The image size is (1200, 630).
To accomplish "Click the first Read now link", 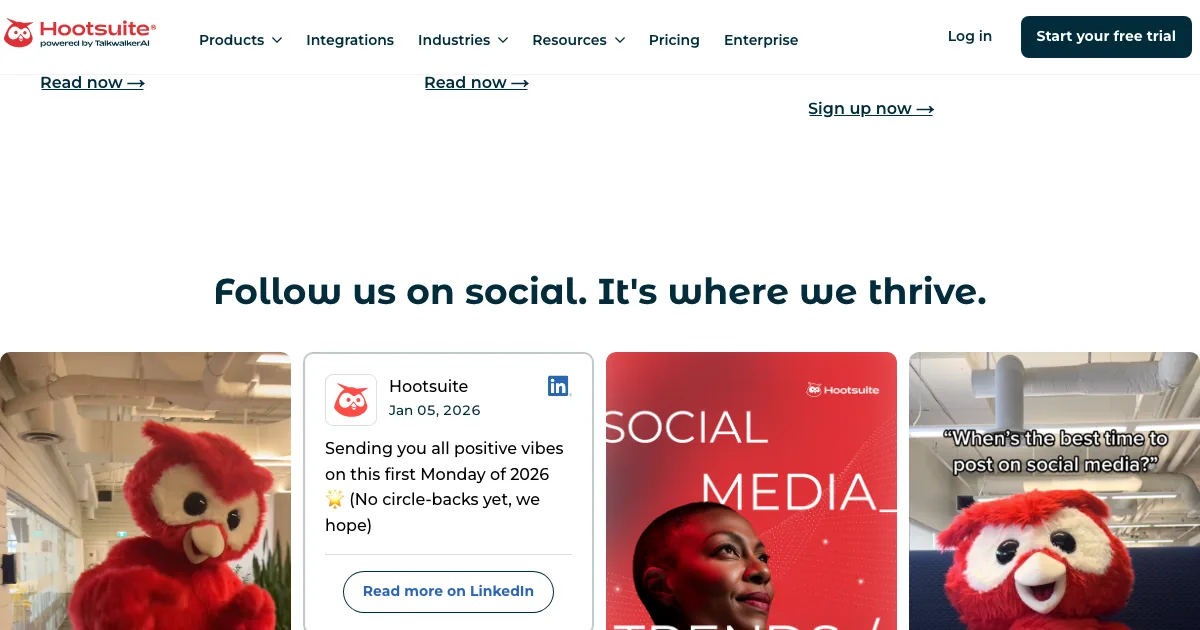I will tap(92, 83).
